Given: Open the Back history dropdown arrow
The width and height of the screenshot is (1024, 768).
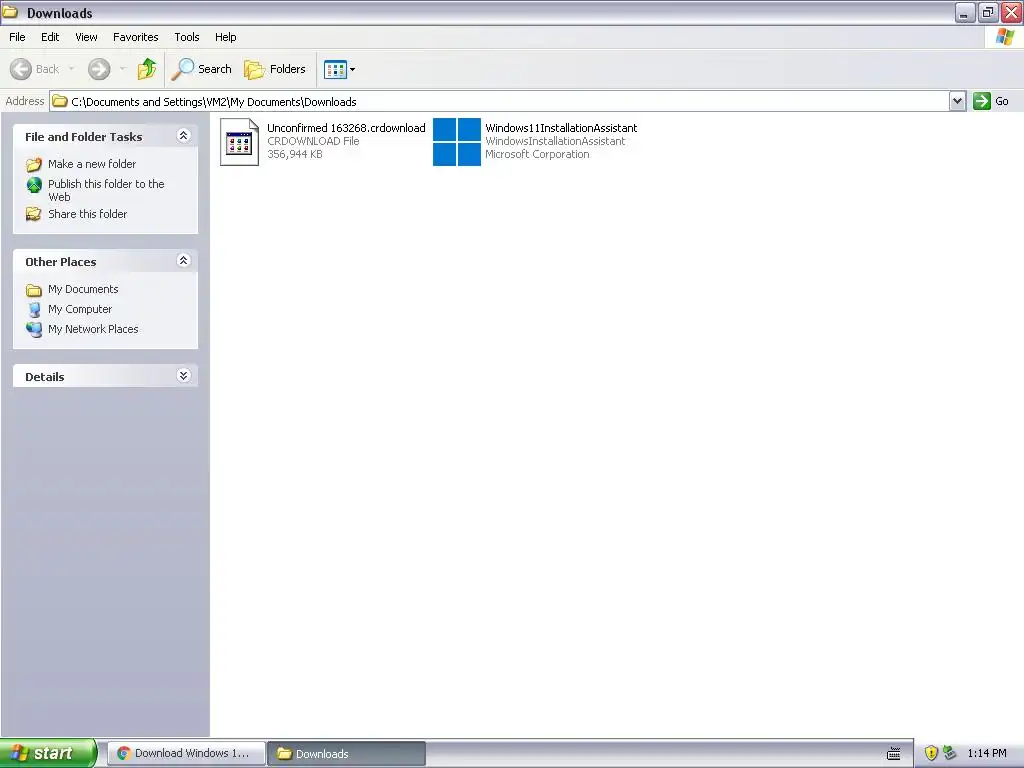Looking at the screenshot, I should pos(71,69).
